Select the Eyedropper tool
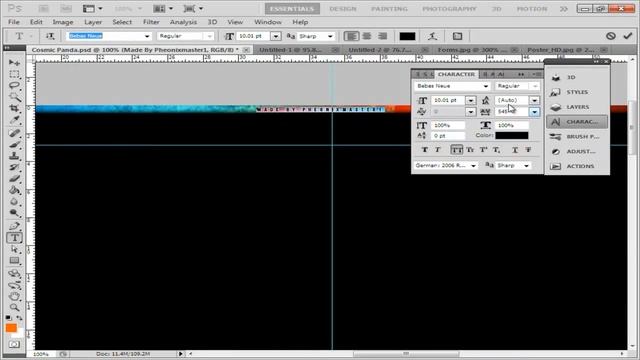Image resolution: width=640 pixels, height=360 pixels. click(14, 120)
